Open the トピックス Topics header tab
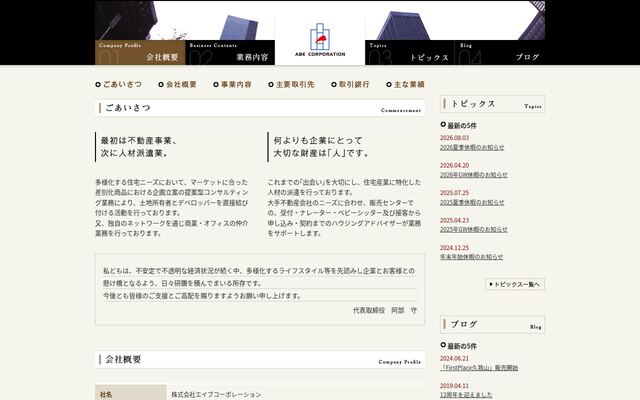The image size is (640, 400). (x=410, y=52)
